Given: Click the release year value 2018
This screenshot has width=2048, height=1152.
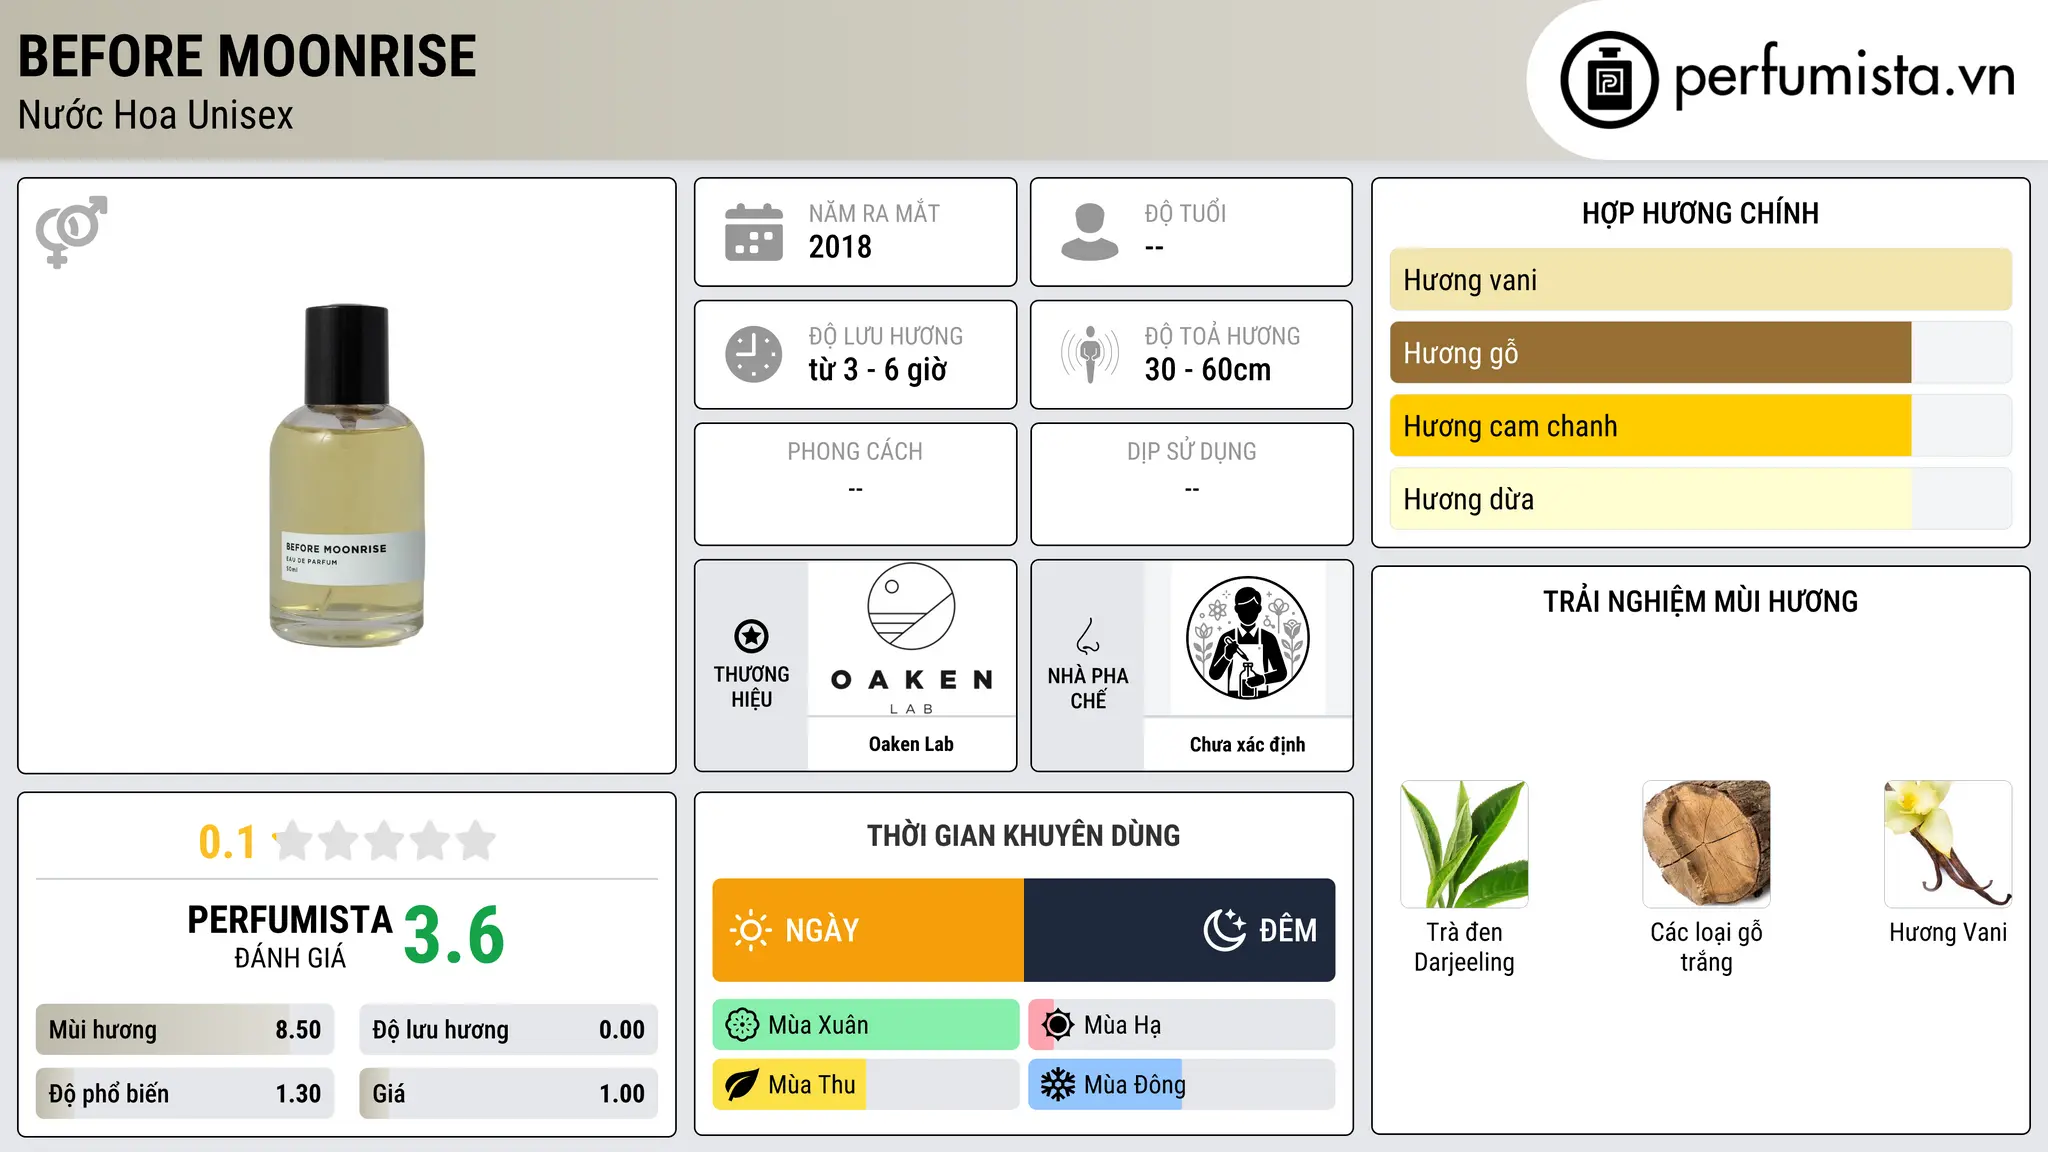Looking at the screenshot, I should tap(840, 247).
